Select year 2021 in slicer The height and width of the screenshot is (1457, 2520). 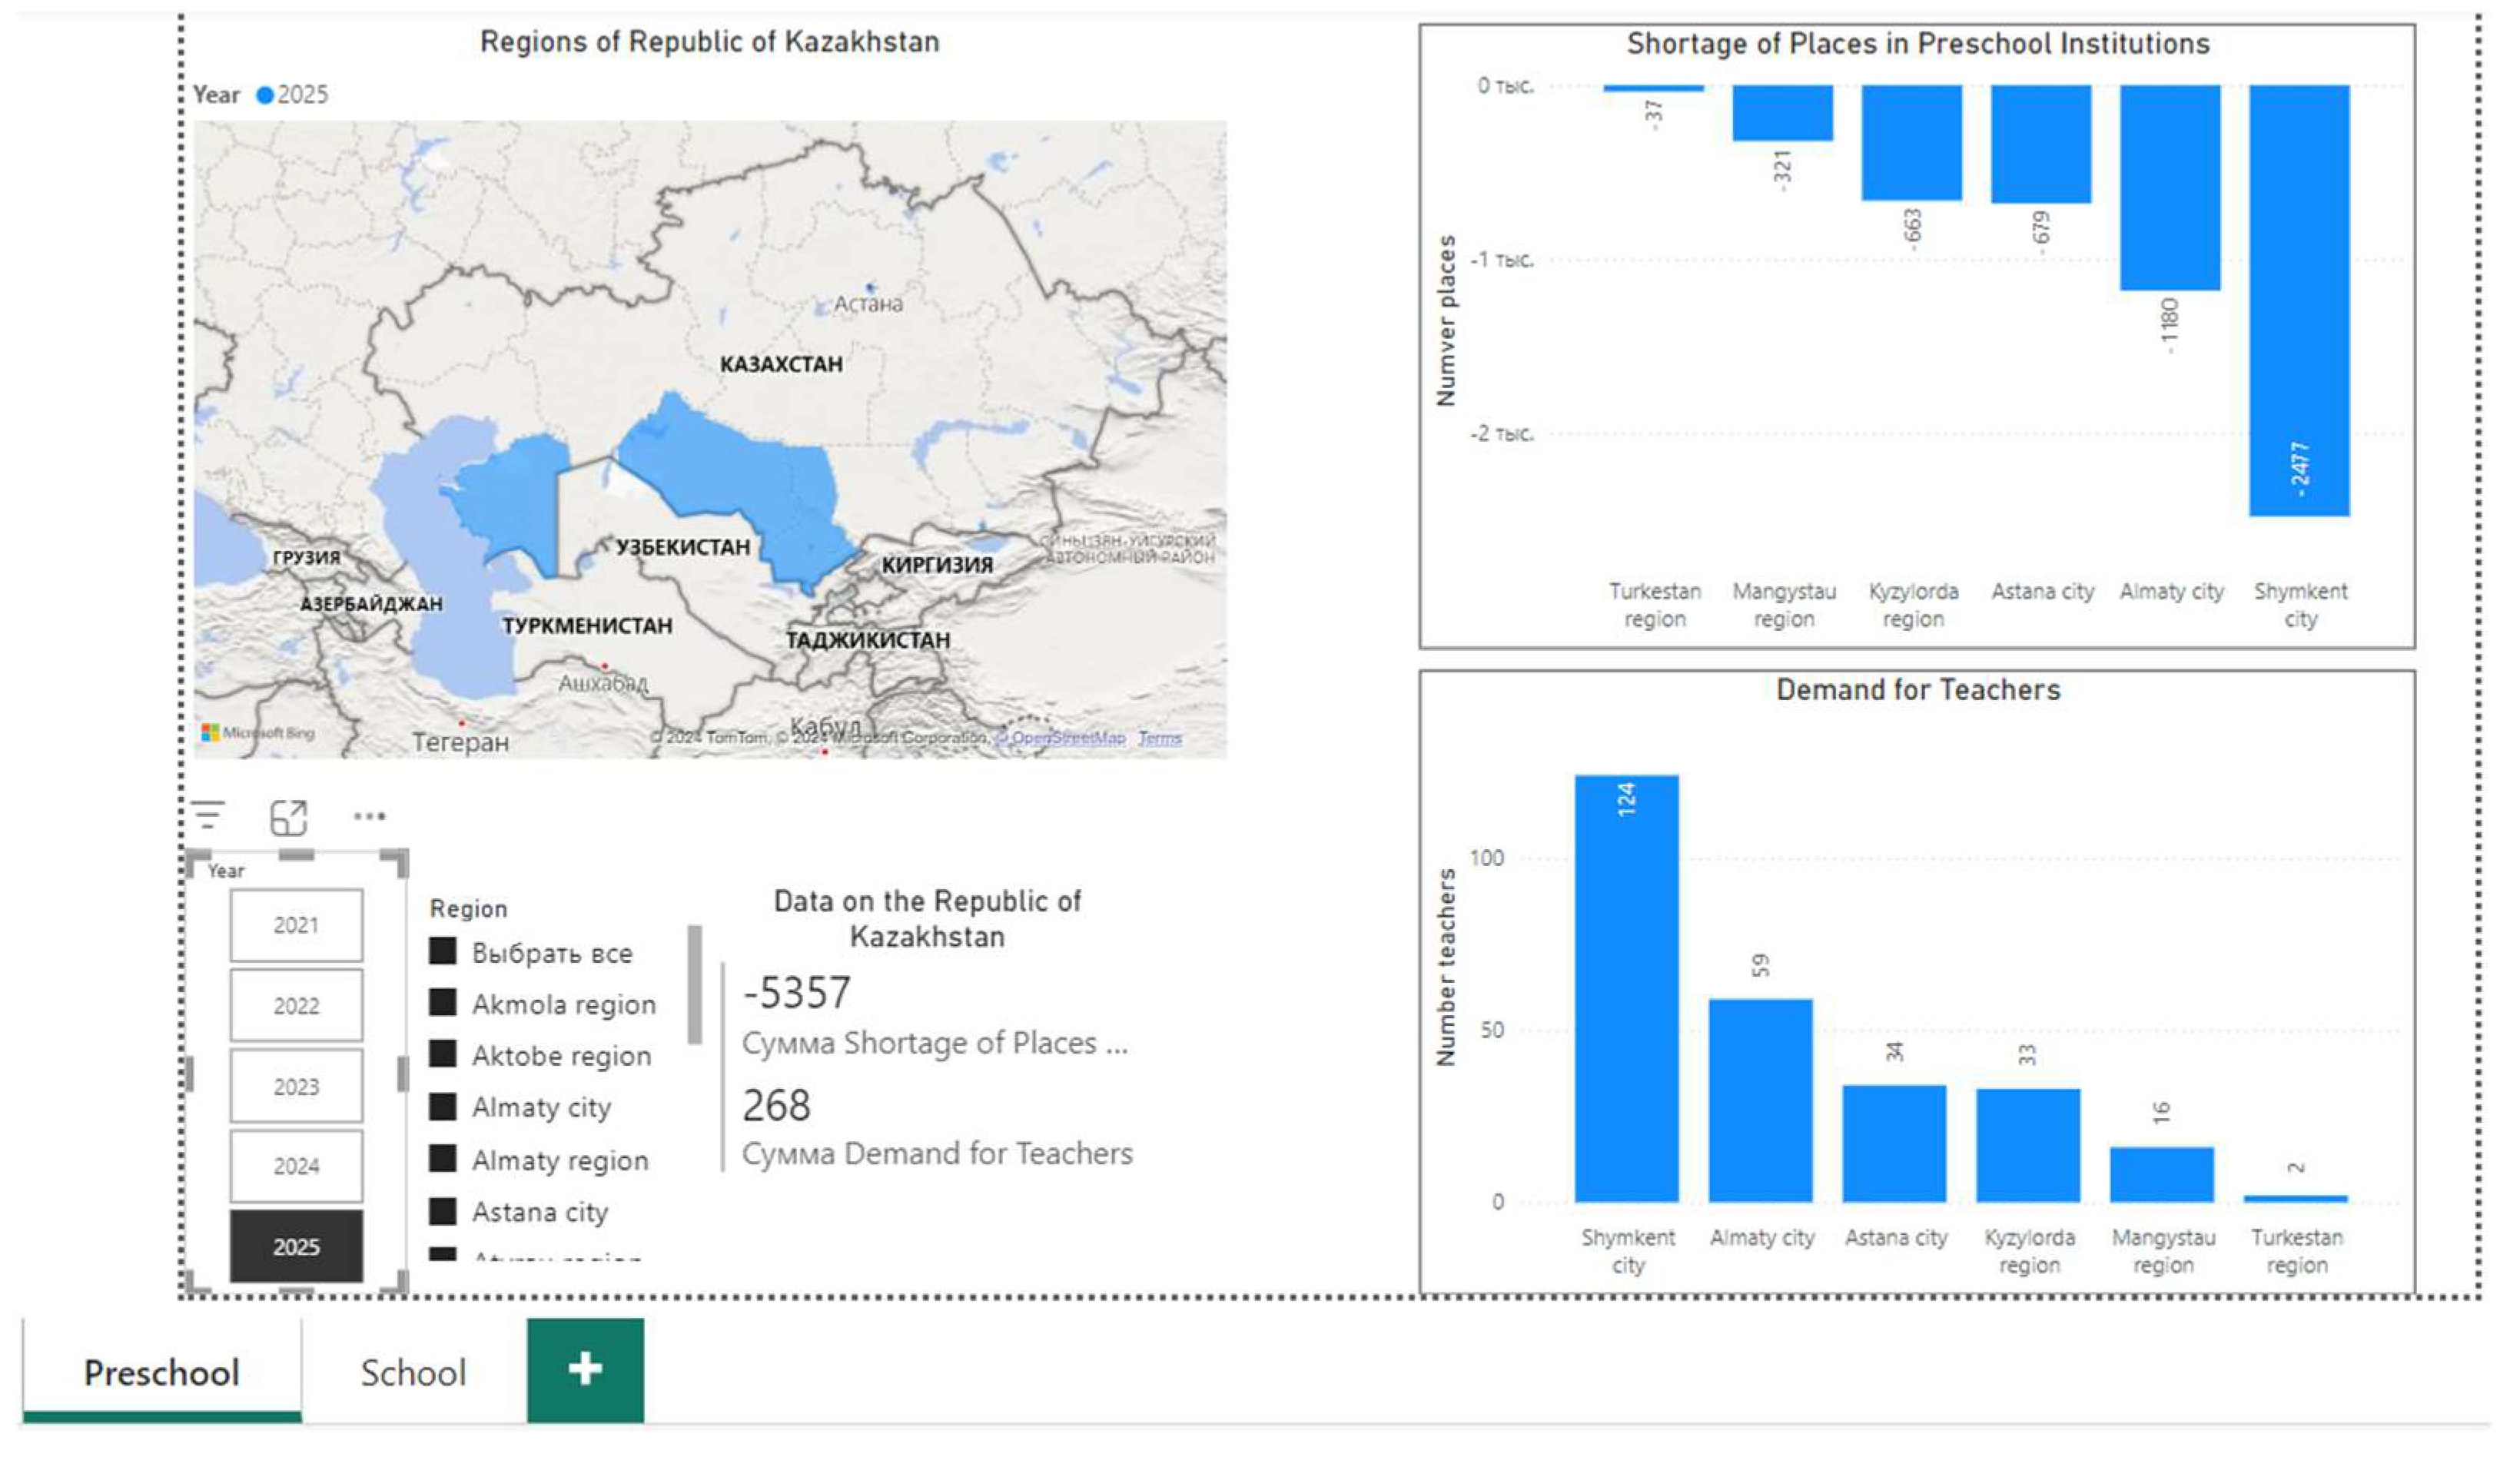click(x=296, y=925)
